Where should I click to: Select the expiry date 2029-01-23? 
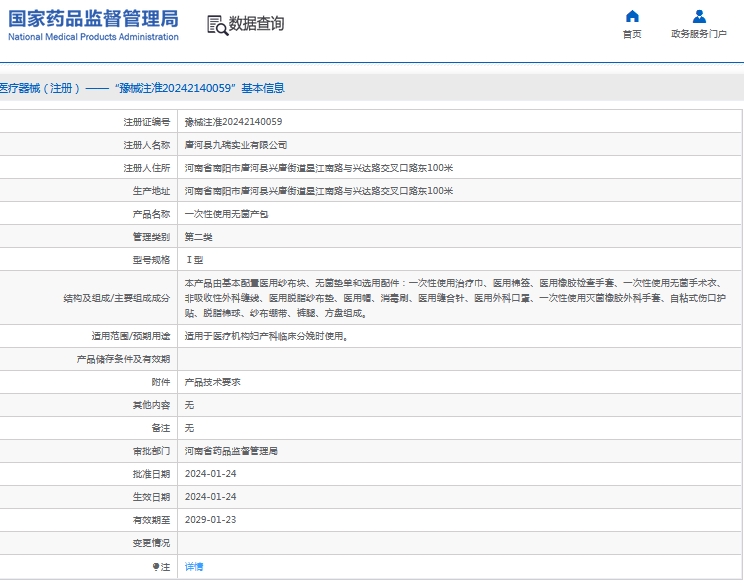pos(210,520)
